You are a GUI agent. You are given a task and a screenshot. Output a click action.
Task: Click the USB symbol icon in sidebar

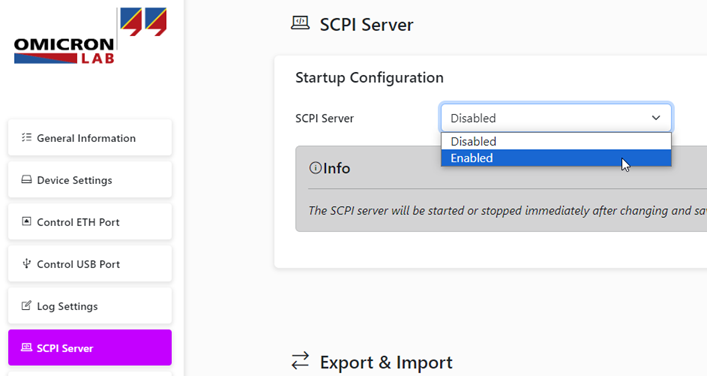[27, 264]
